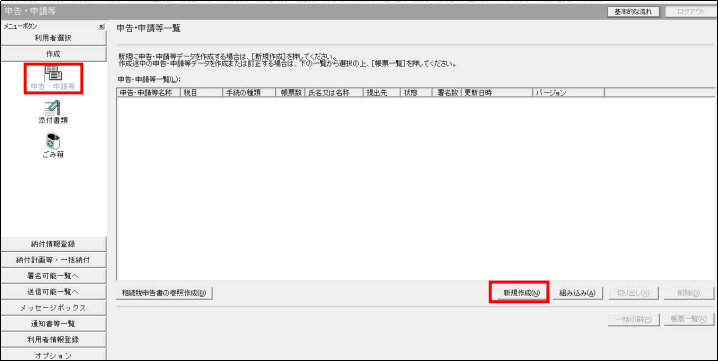Select the 作成 menu section
The width and height of the screenshot is (718, 361).
pos(53,54)
